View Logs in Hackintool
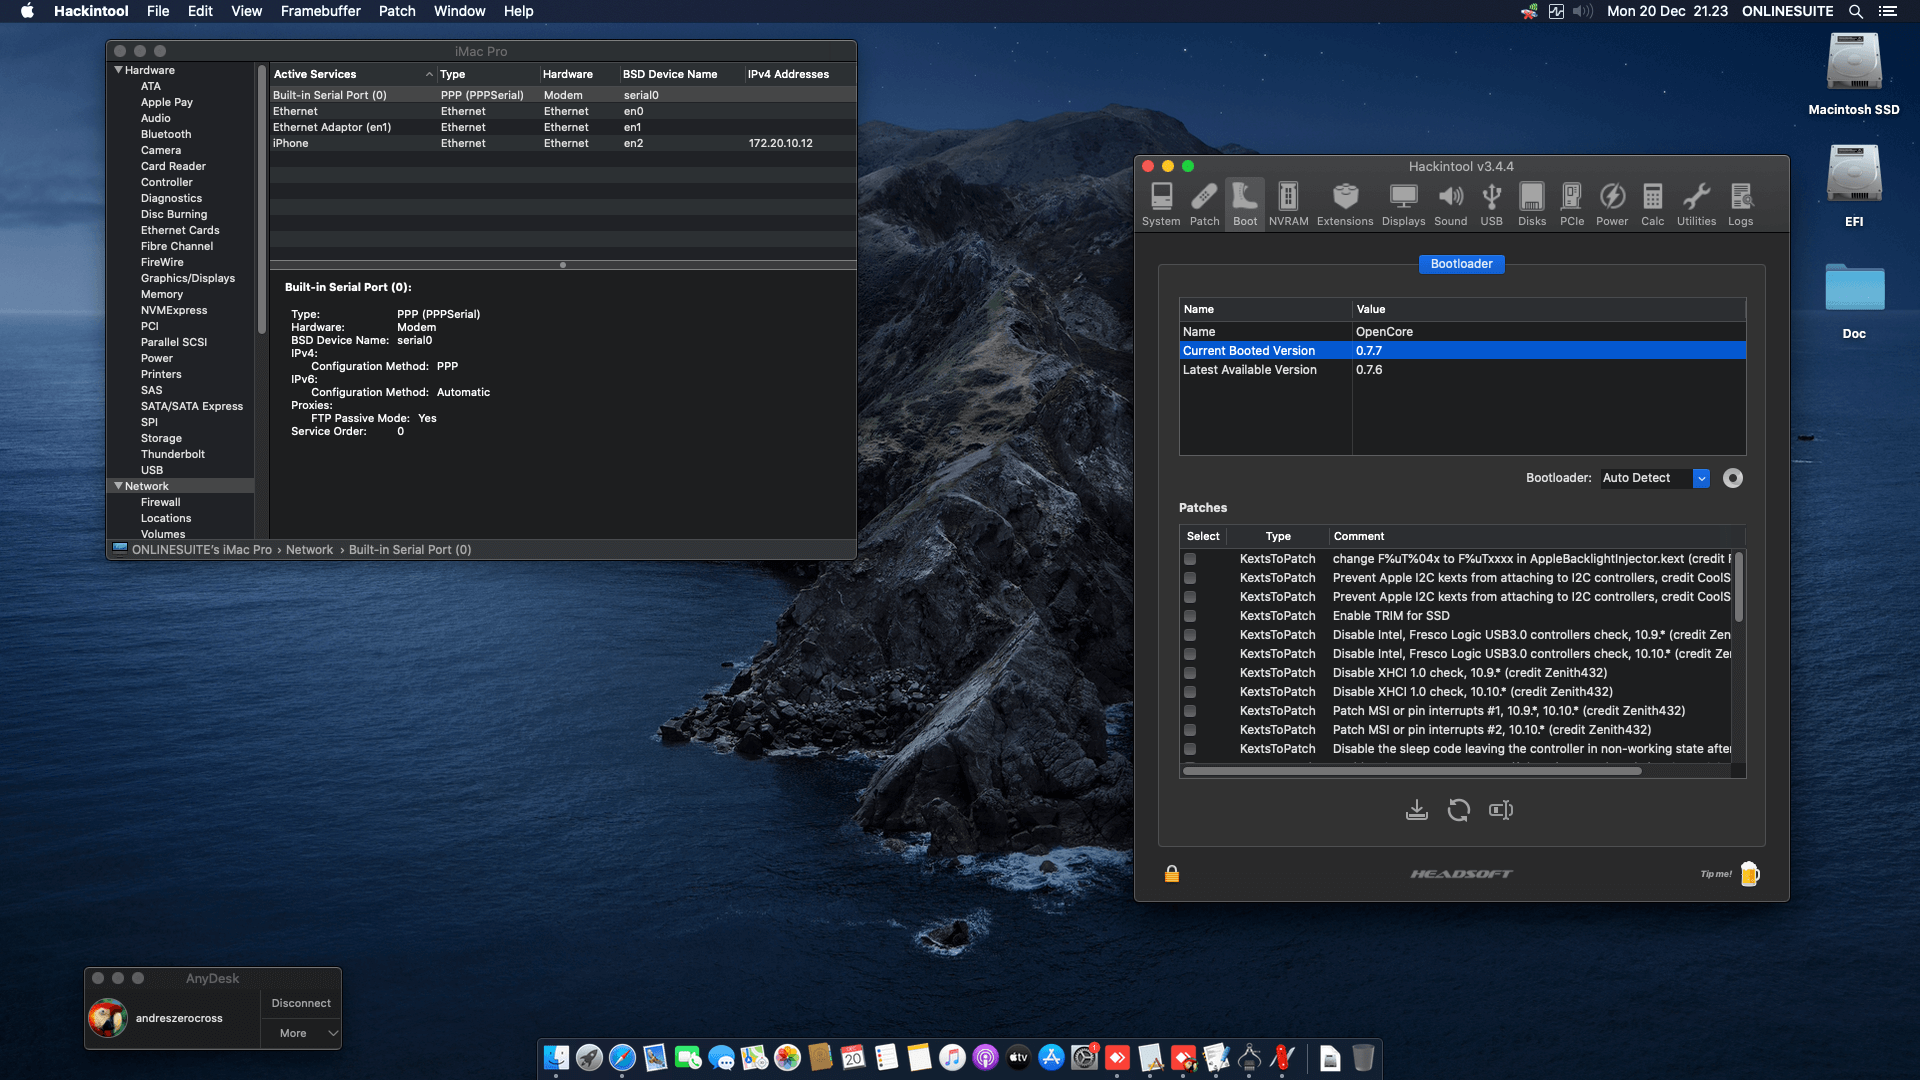Screen dimensions: 1920x1080 1740,203
